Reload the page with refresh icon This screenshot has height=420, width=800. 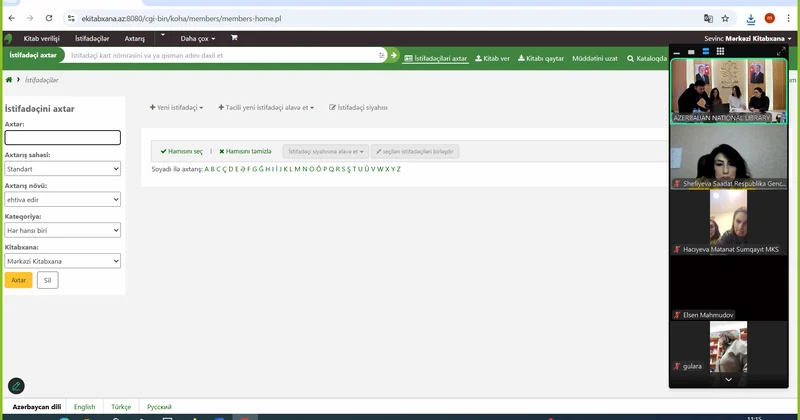coord(49,18)
